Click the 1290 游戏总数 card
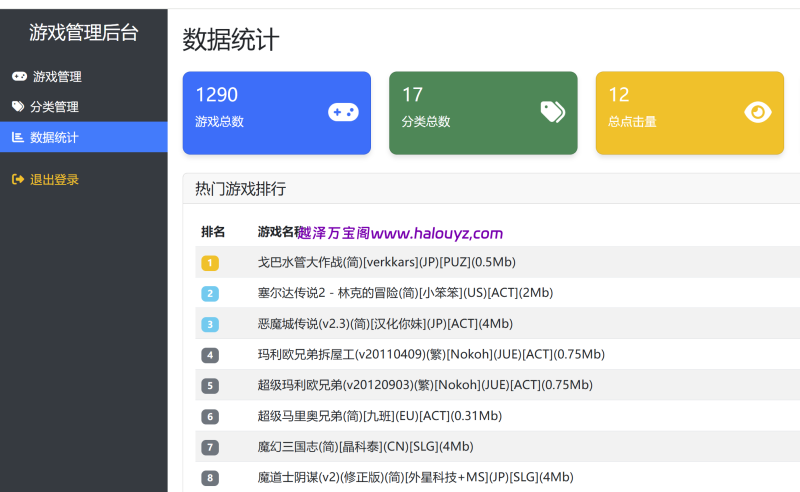 coord(277,113)
